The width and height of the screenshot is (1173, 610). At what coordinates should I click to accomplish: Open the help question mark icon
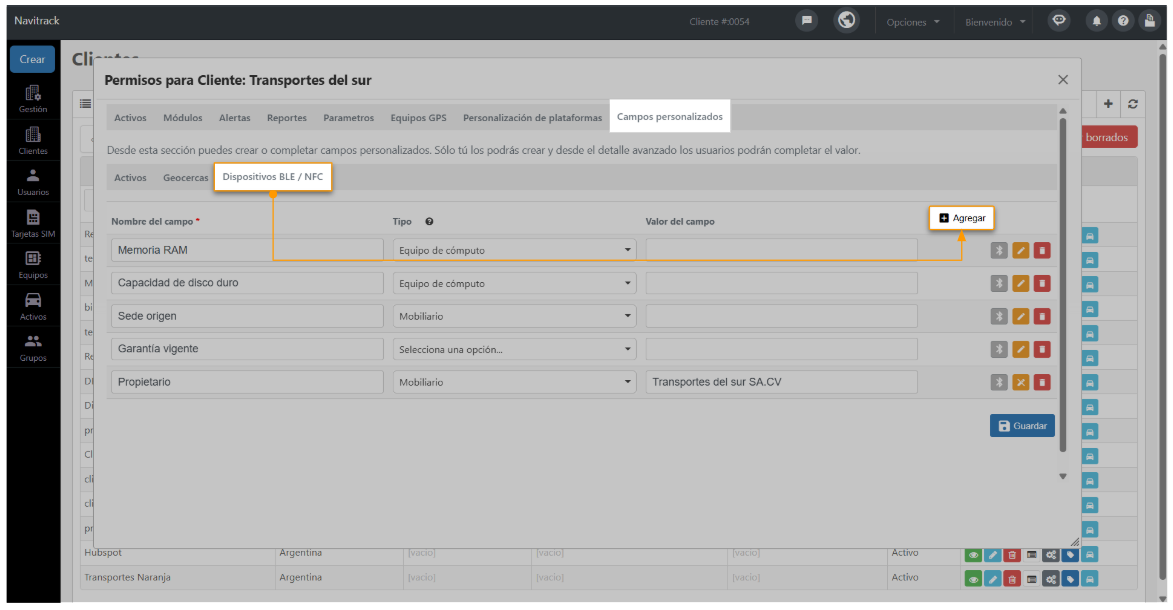1123,21
